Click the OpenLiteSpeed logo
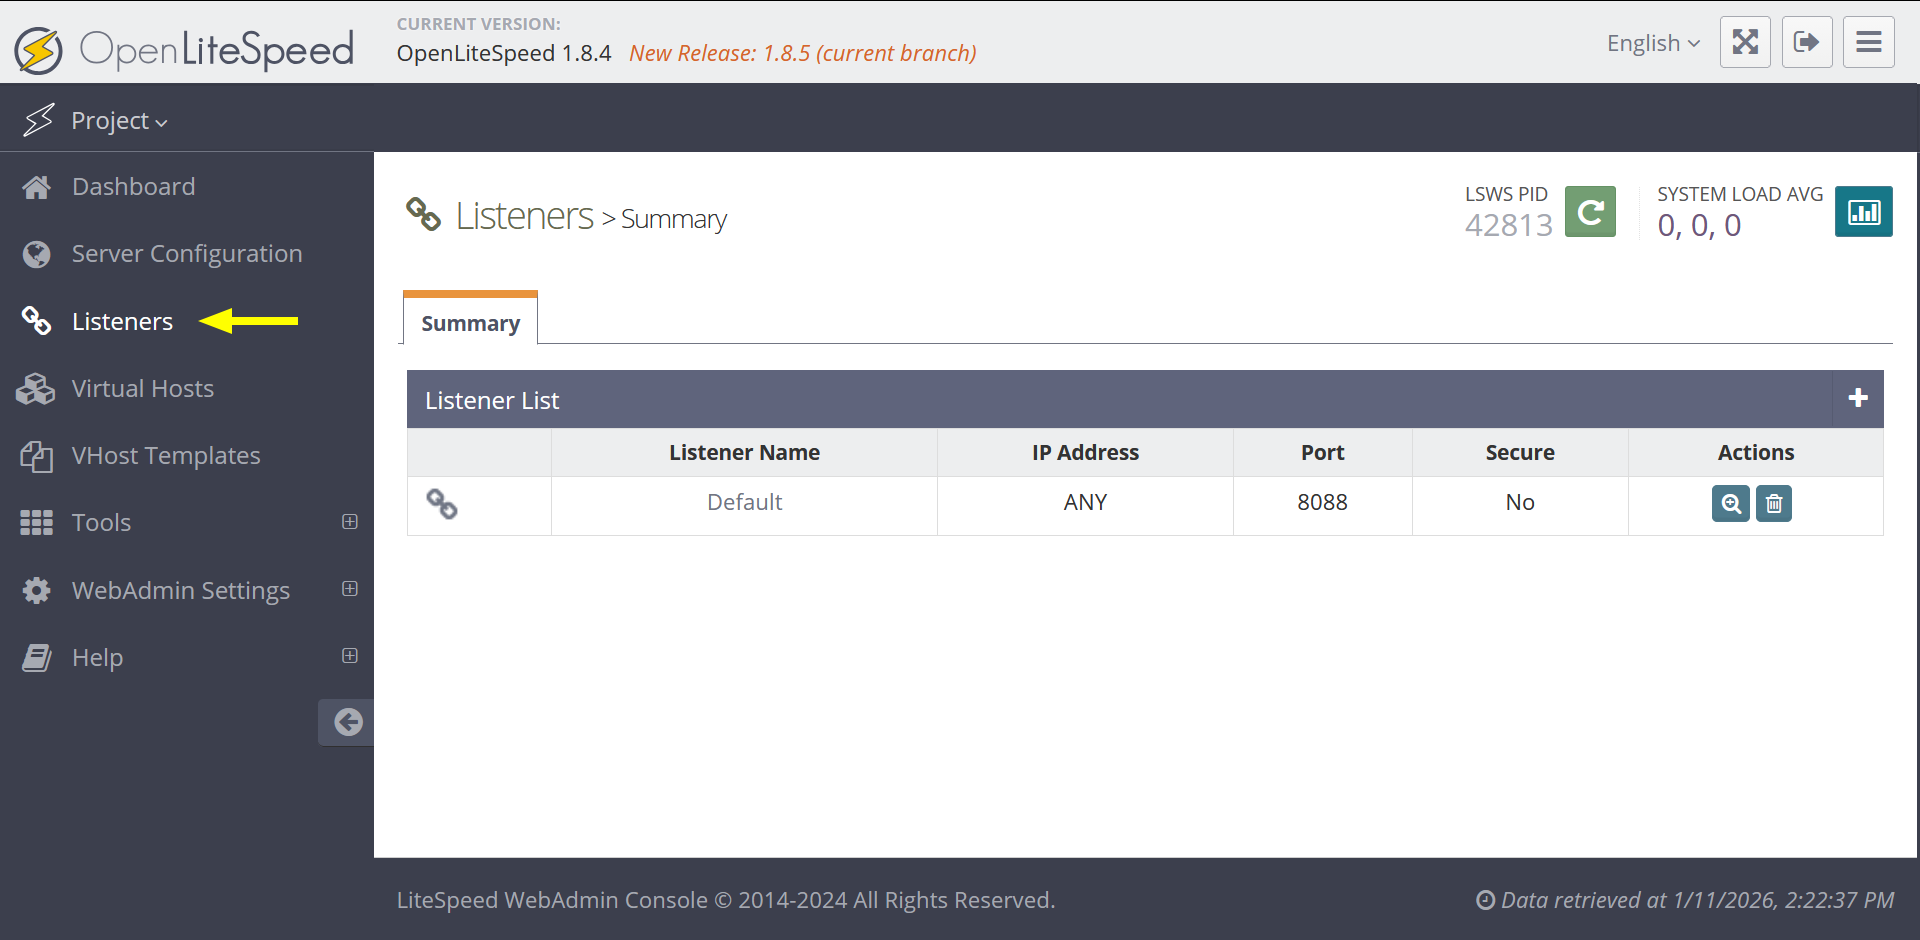This screenshot has height=940, width=1920. 185,49
